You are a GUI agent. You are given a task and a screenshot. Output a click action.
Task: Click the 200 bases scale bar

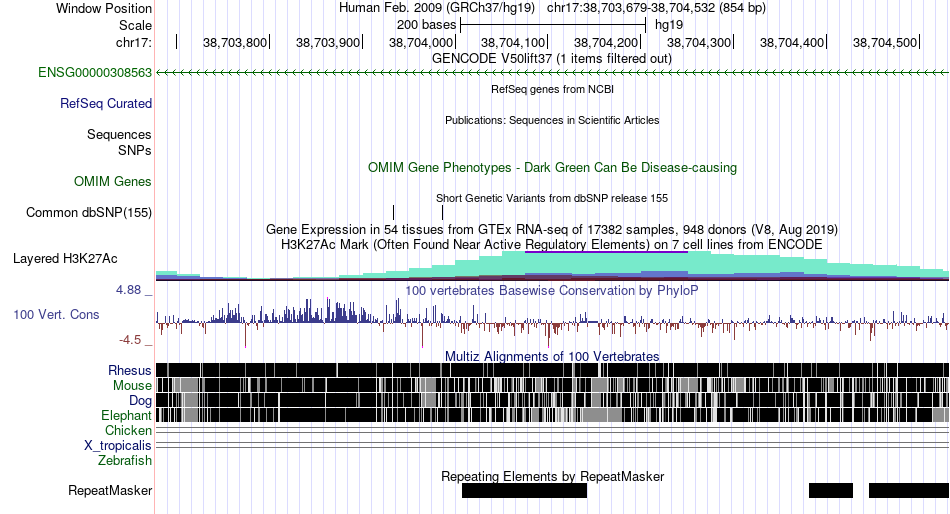[553, 25]
